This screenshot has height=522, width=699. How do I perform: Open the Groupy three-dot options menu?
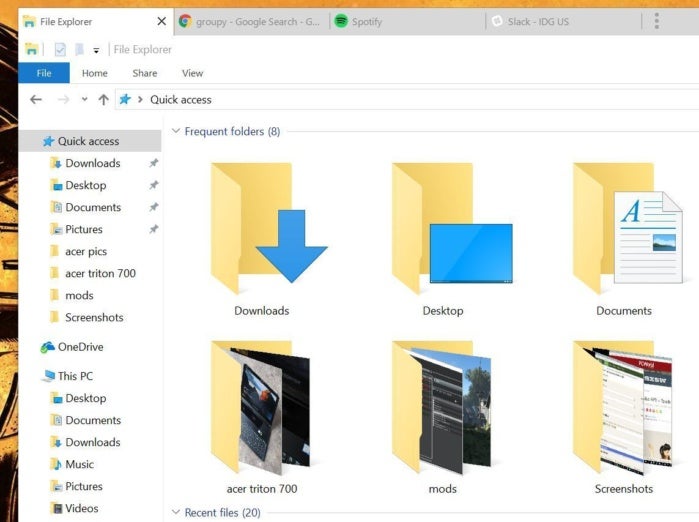[657, 21]
